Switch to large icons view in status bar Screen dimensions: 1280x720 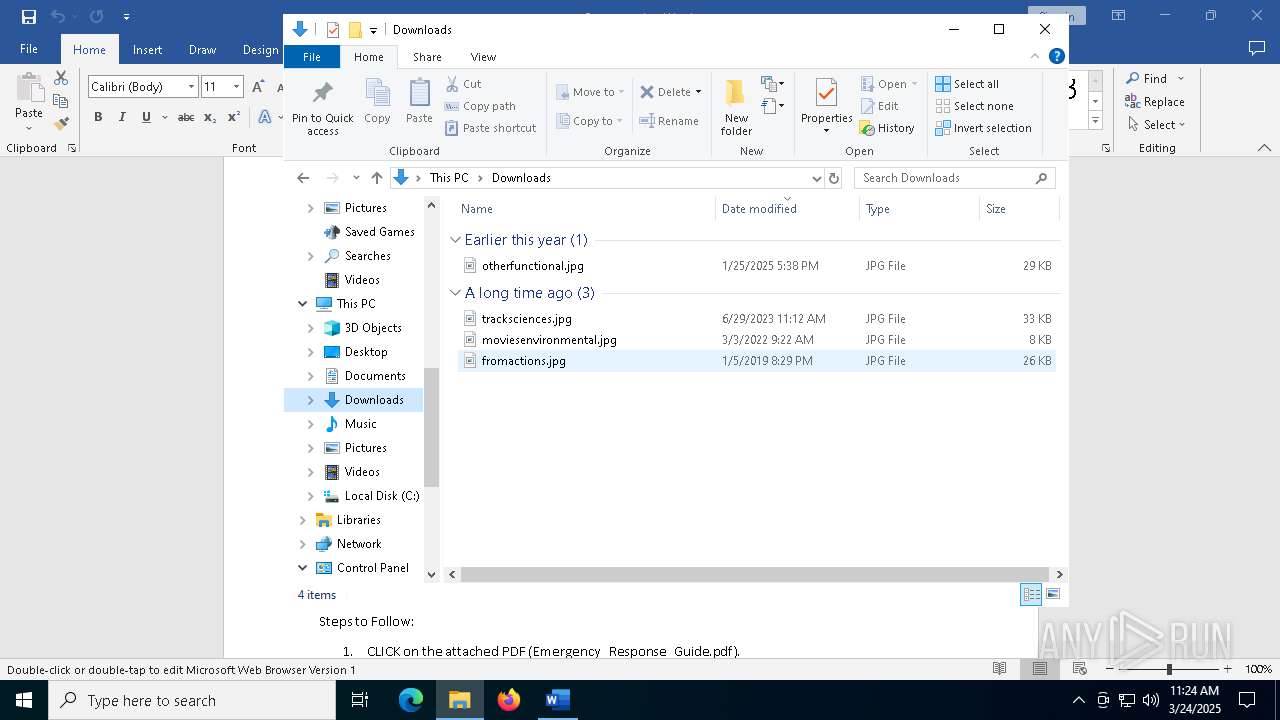[x=1053, y=595]
